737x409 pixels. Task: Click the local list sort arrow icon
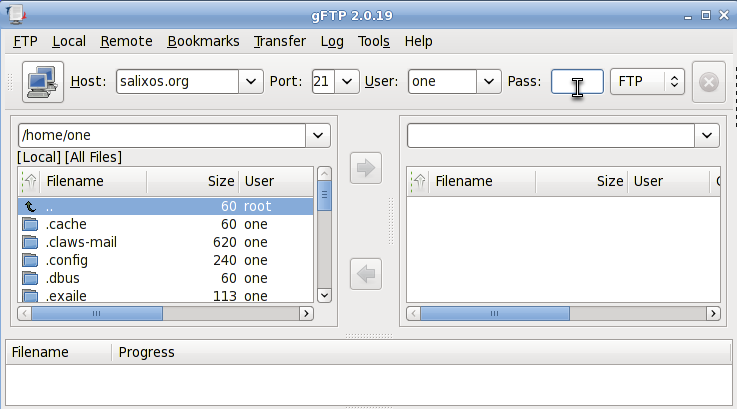pyautogui.click(x=31, y=181)
